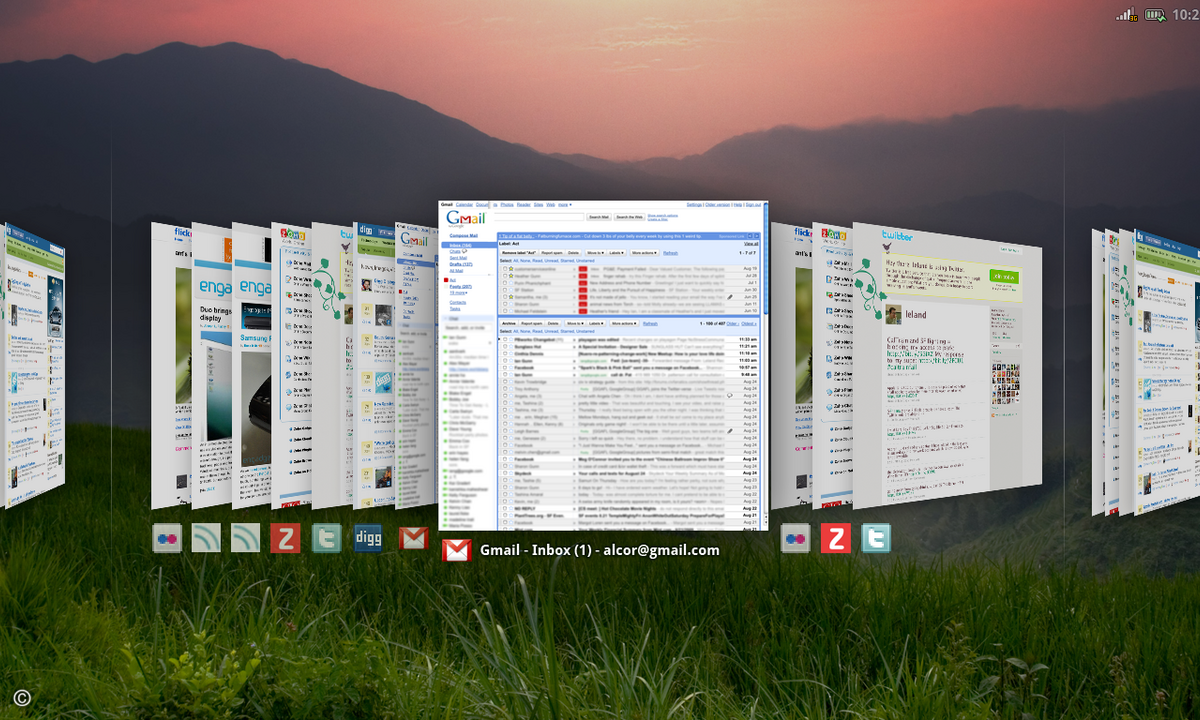Open the Sent Mail folder
Viewport: 1200px width, 720px height.
458,258
